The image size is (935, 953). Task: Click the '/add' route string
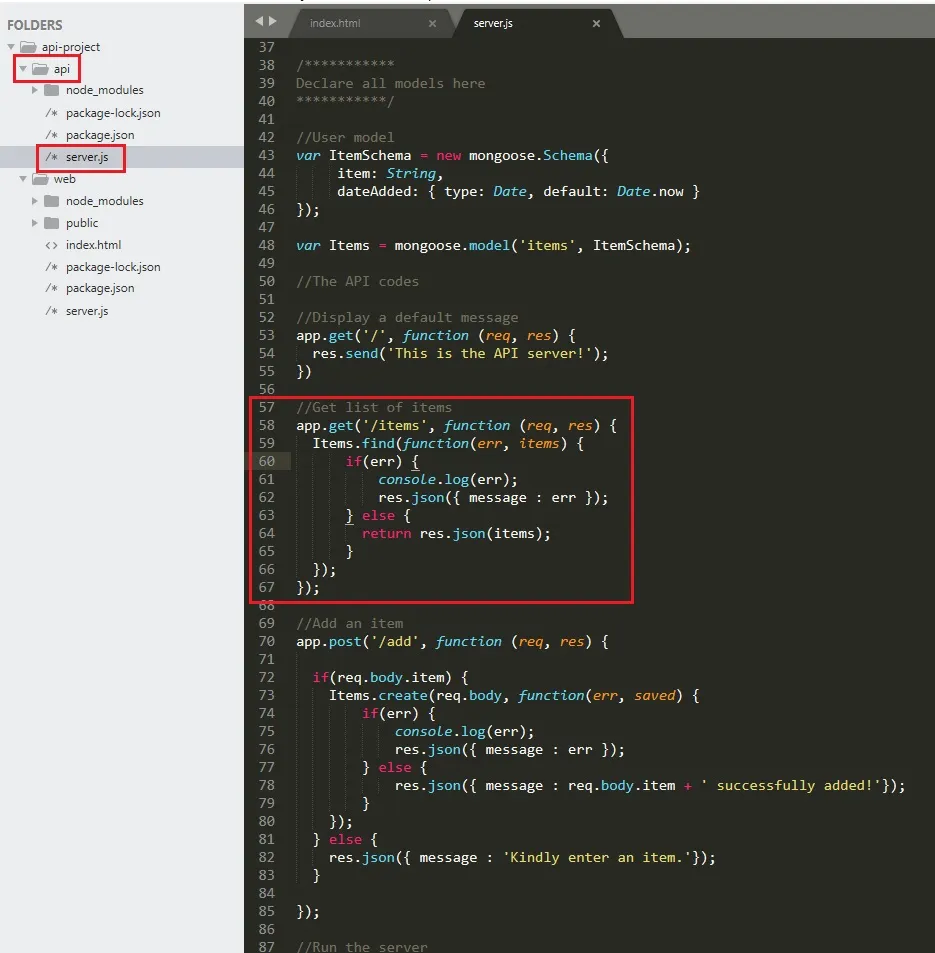coord(395,641)
